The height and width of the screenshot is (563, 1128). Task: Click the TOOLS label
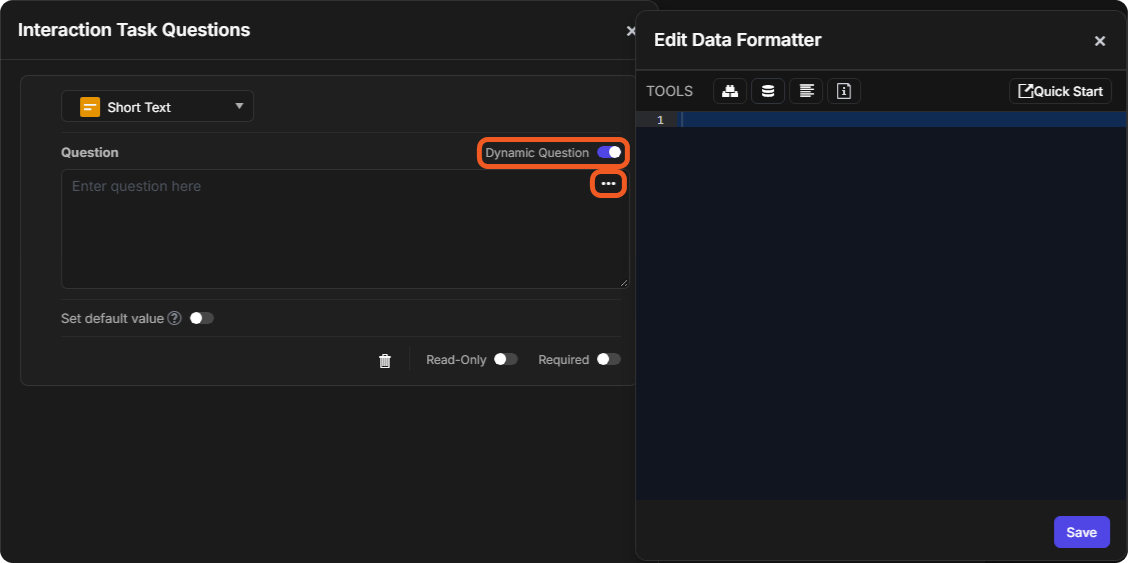click(x=669, y=91)
